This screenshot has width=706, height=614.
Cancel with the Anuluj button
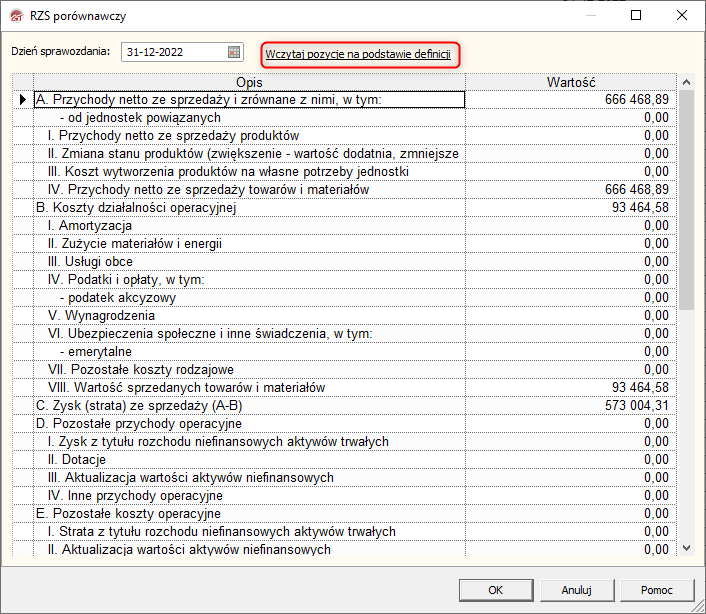point(577,590)
